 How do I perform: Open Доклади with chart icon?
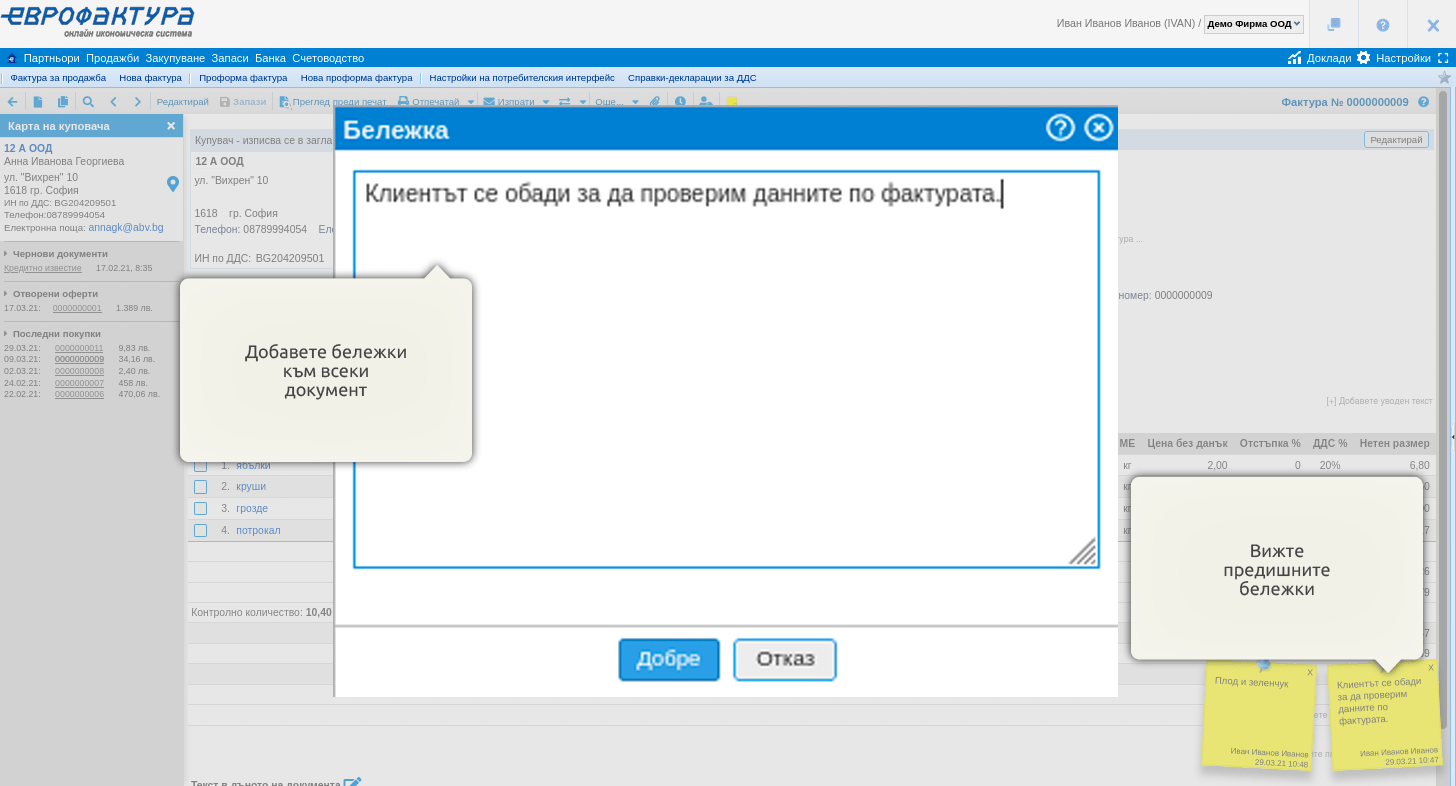(x=1319, y=58)
